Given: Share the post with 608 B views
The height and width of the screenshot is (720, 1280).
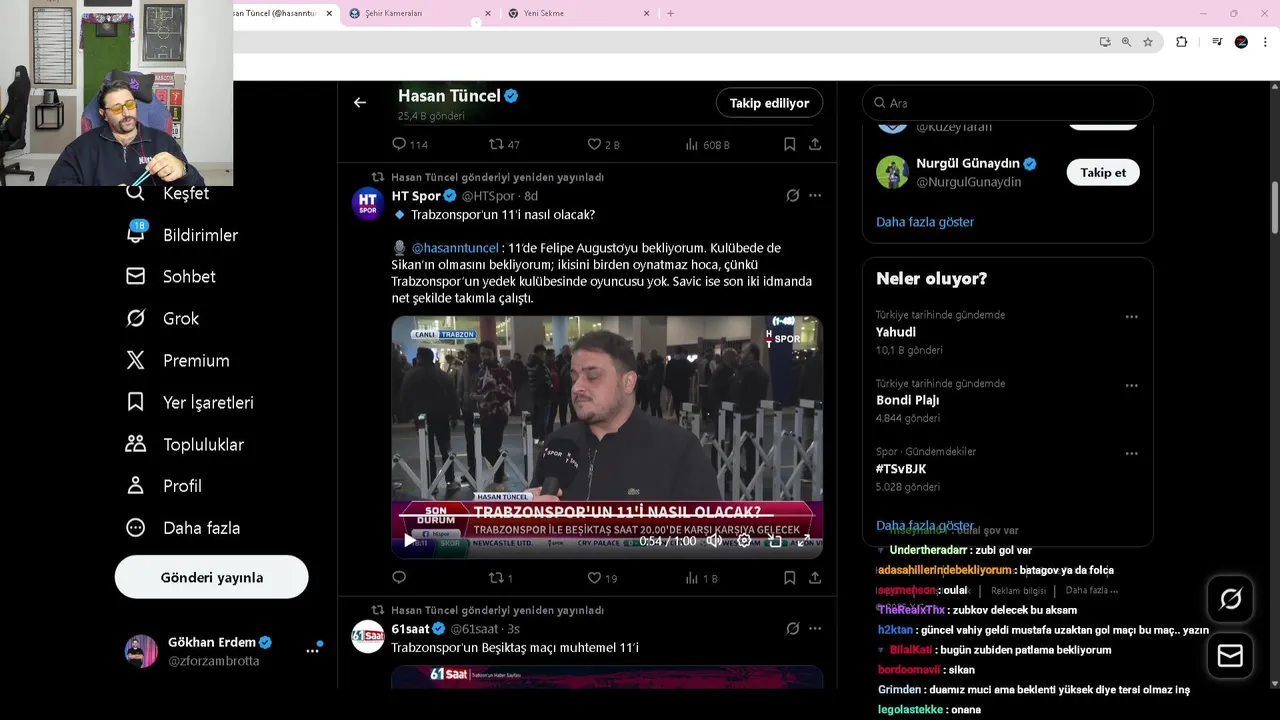Looking at the screenshot, I should 815,144.
